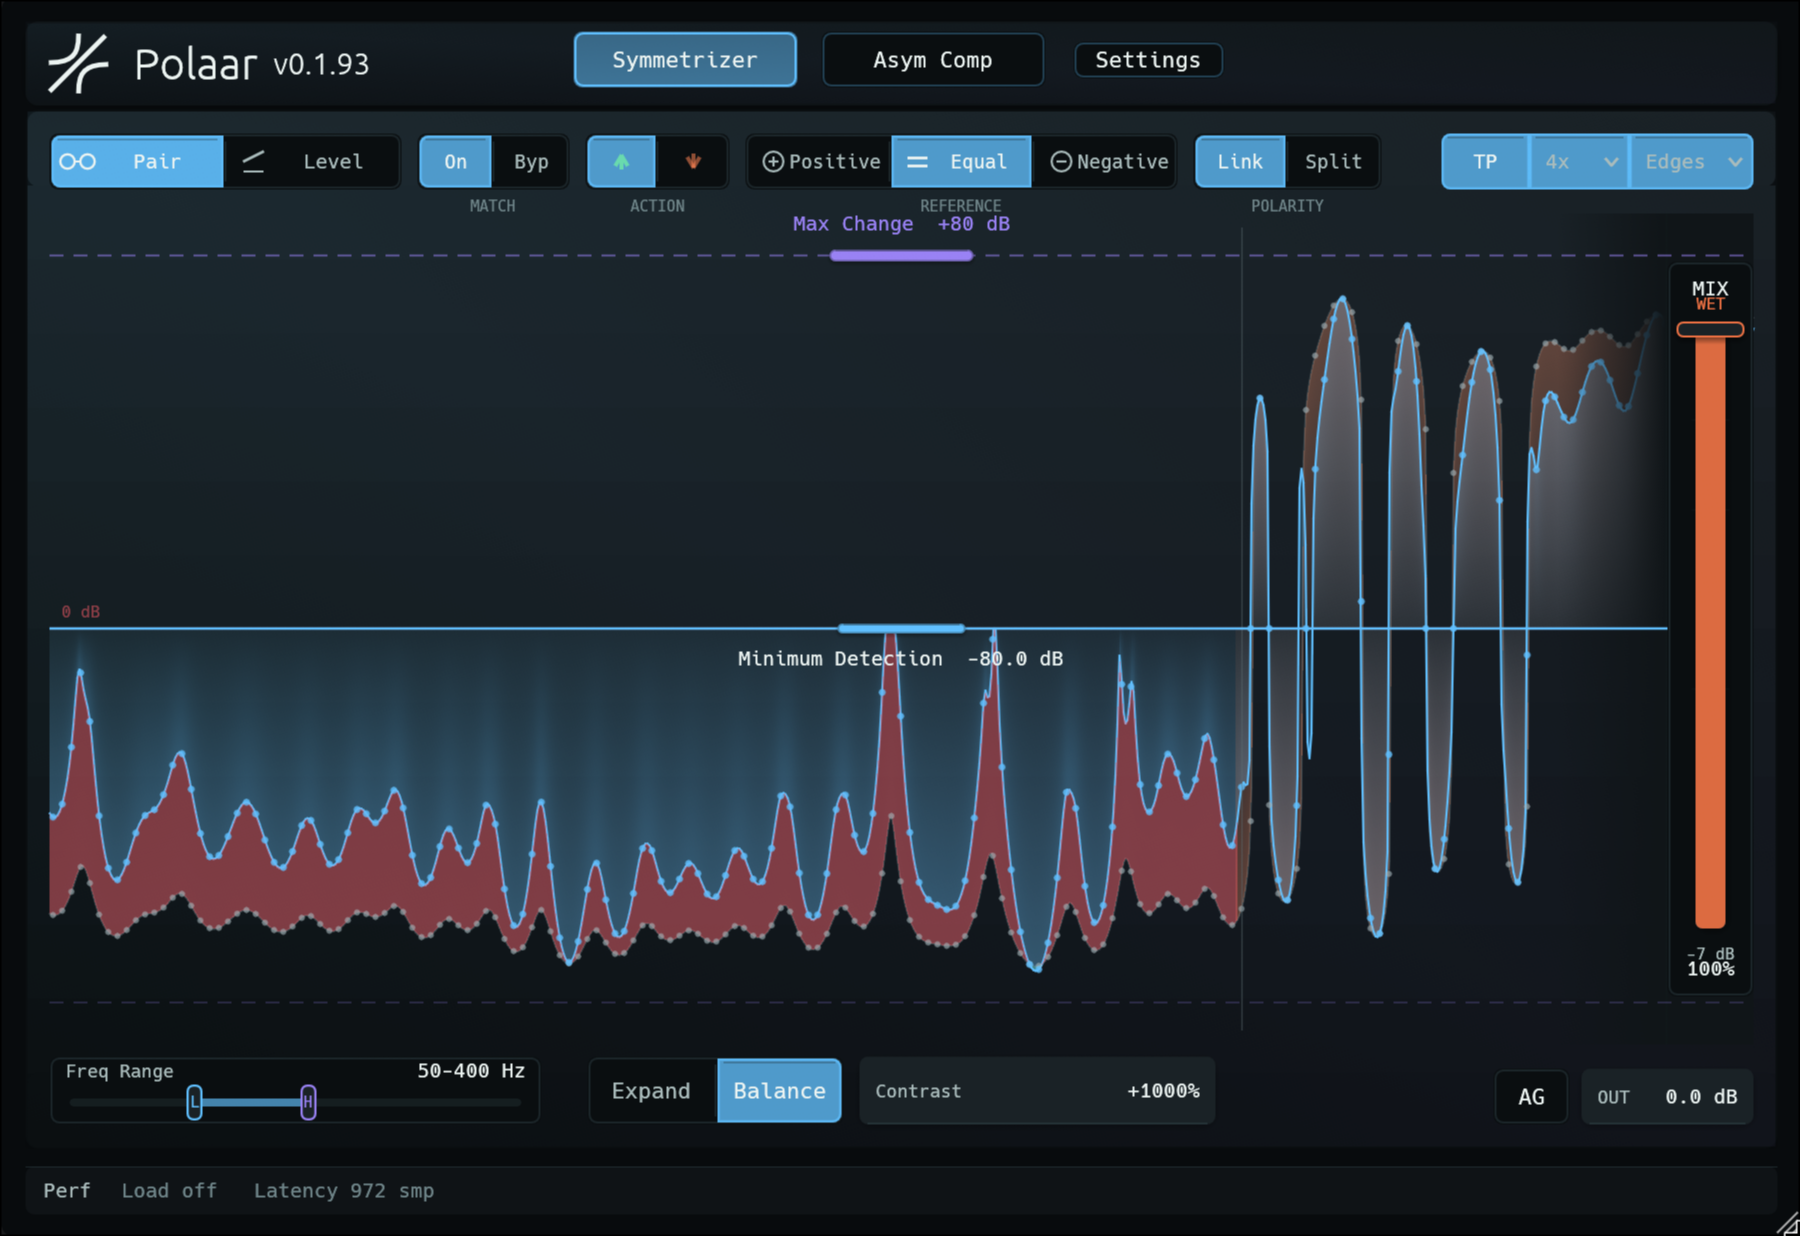Image resolution: width=1800 pixels, height=1236 pixels.
Task: Select the Pair match mode
Action: 137,162
